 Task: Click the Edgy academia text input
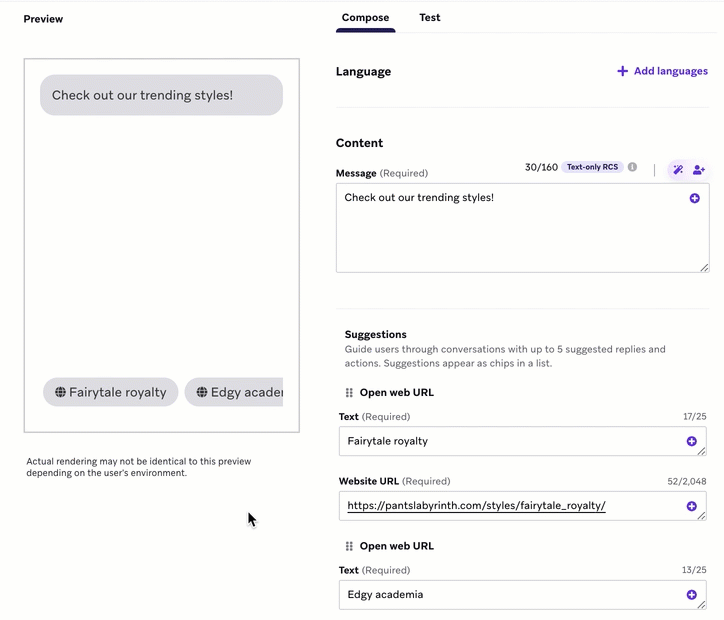click(x=510, y=595)
